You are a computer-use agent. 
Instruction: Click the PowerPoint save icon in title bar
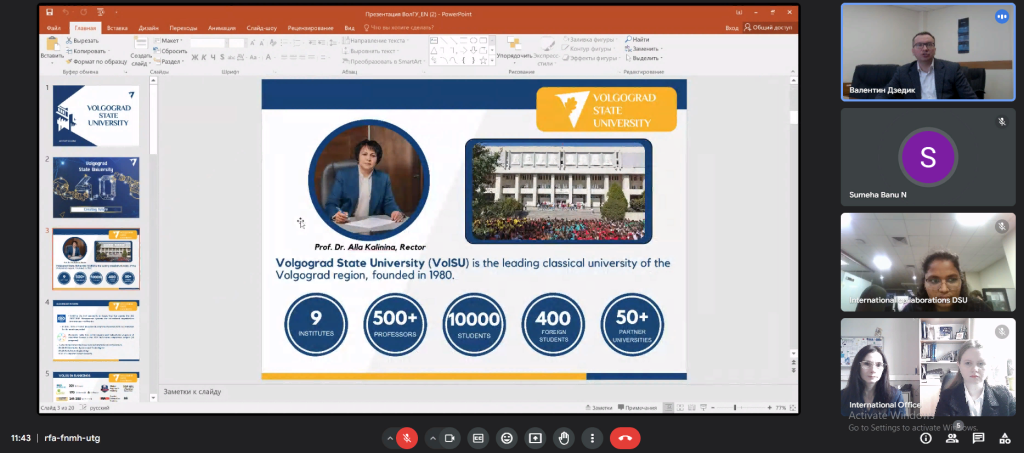[50, 12]
